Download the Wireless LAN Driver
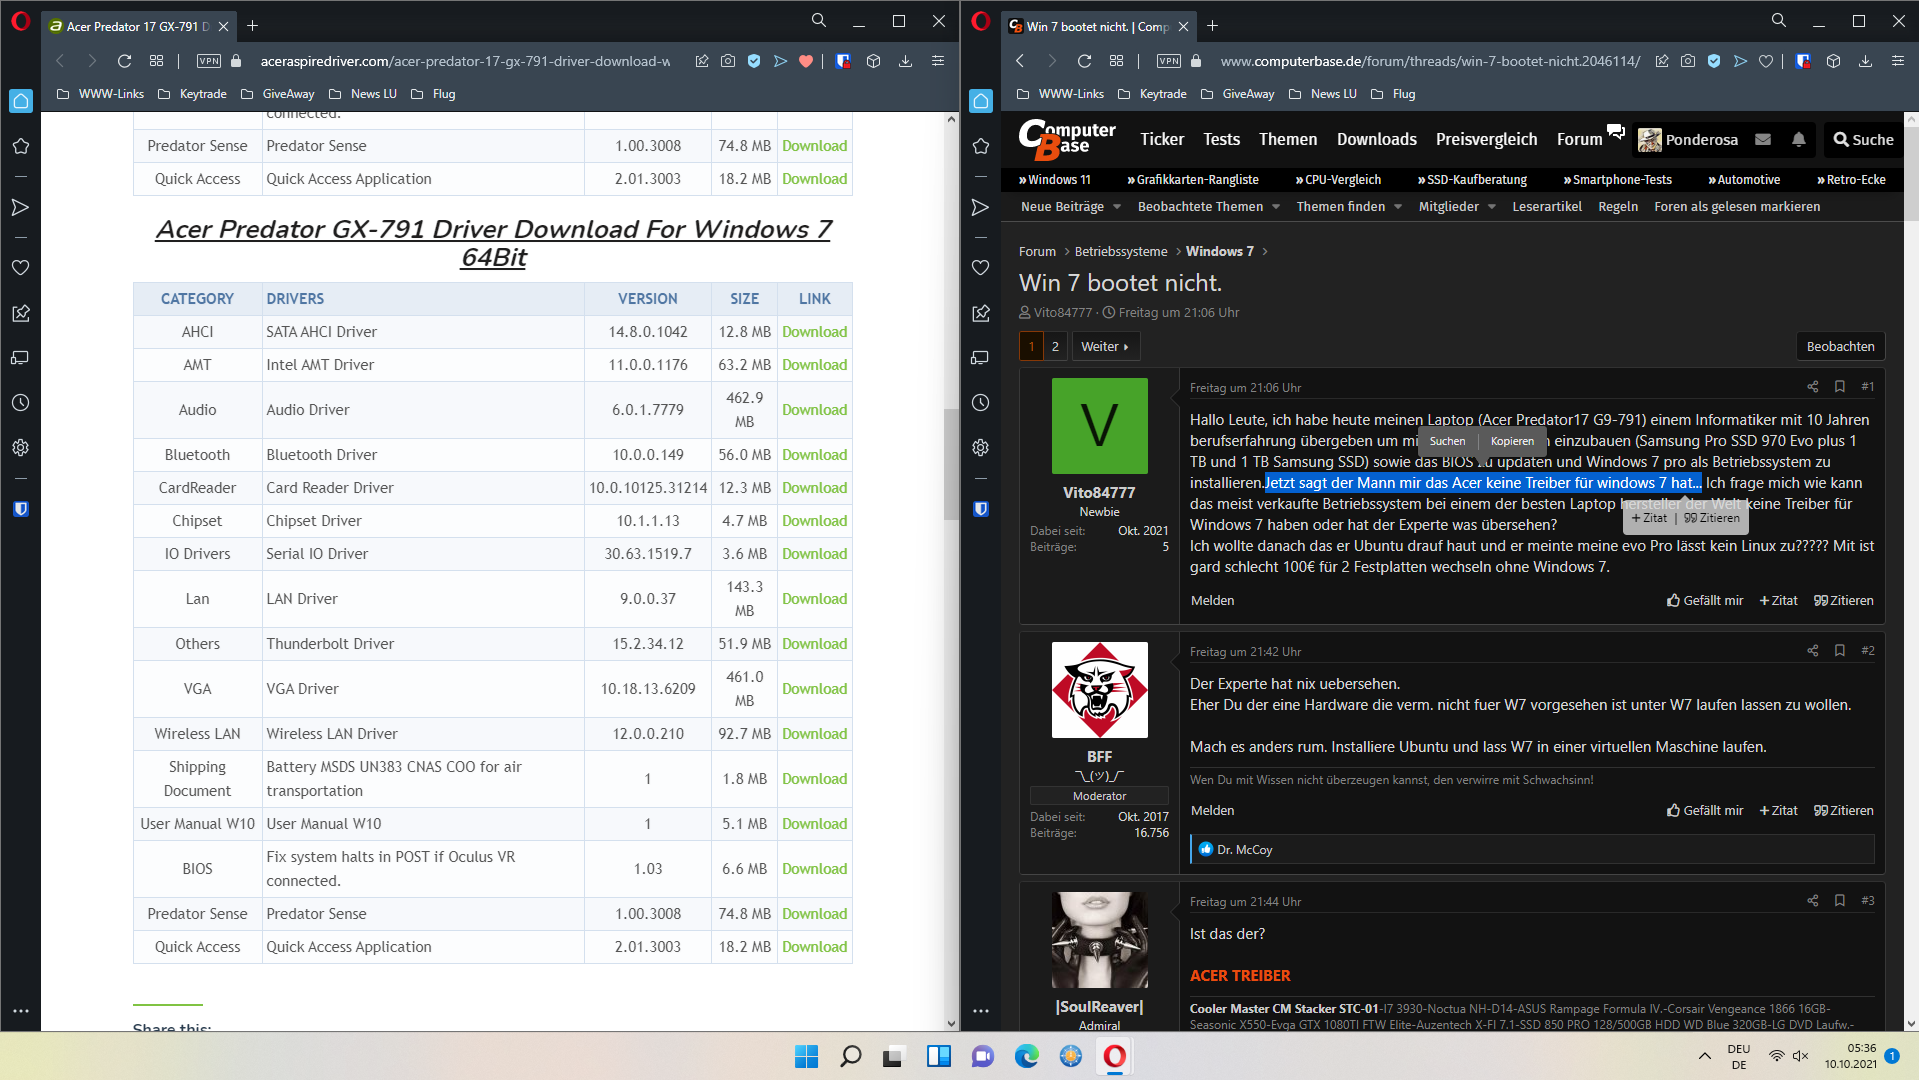 pyautogui.click(x=814, y=734)
